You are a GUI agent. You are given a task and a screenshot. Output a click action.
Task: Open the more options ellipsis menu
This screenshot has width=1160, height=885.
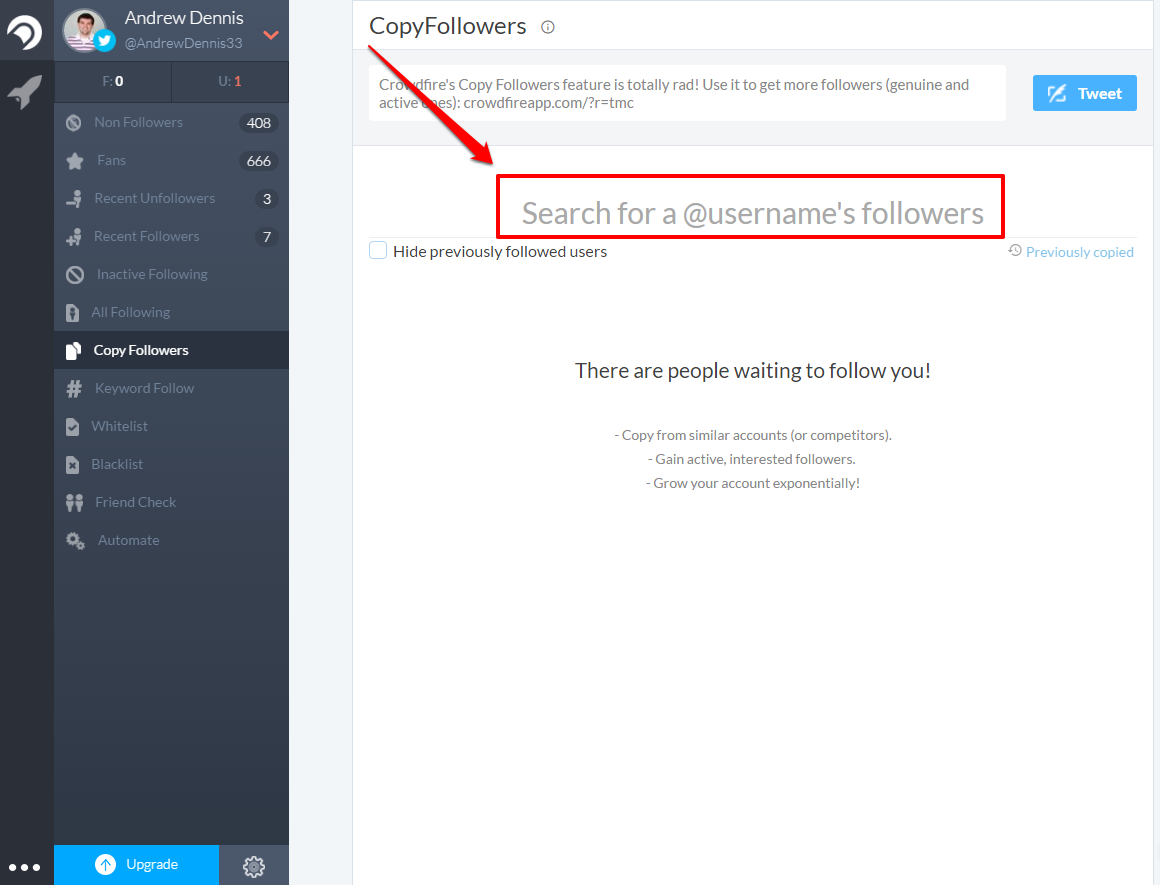click(x=24, y=866)
